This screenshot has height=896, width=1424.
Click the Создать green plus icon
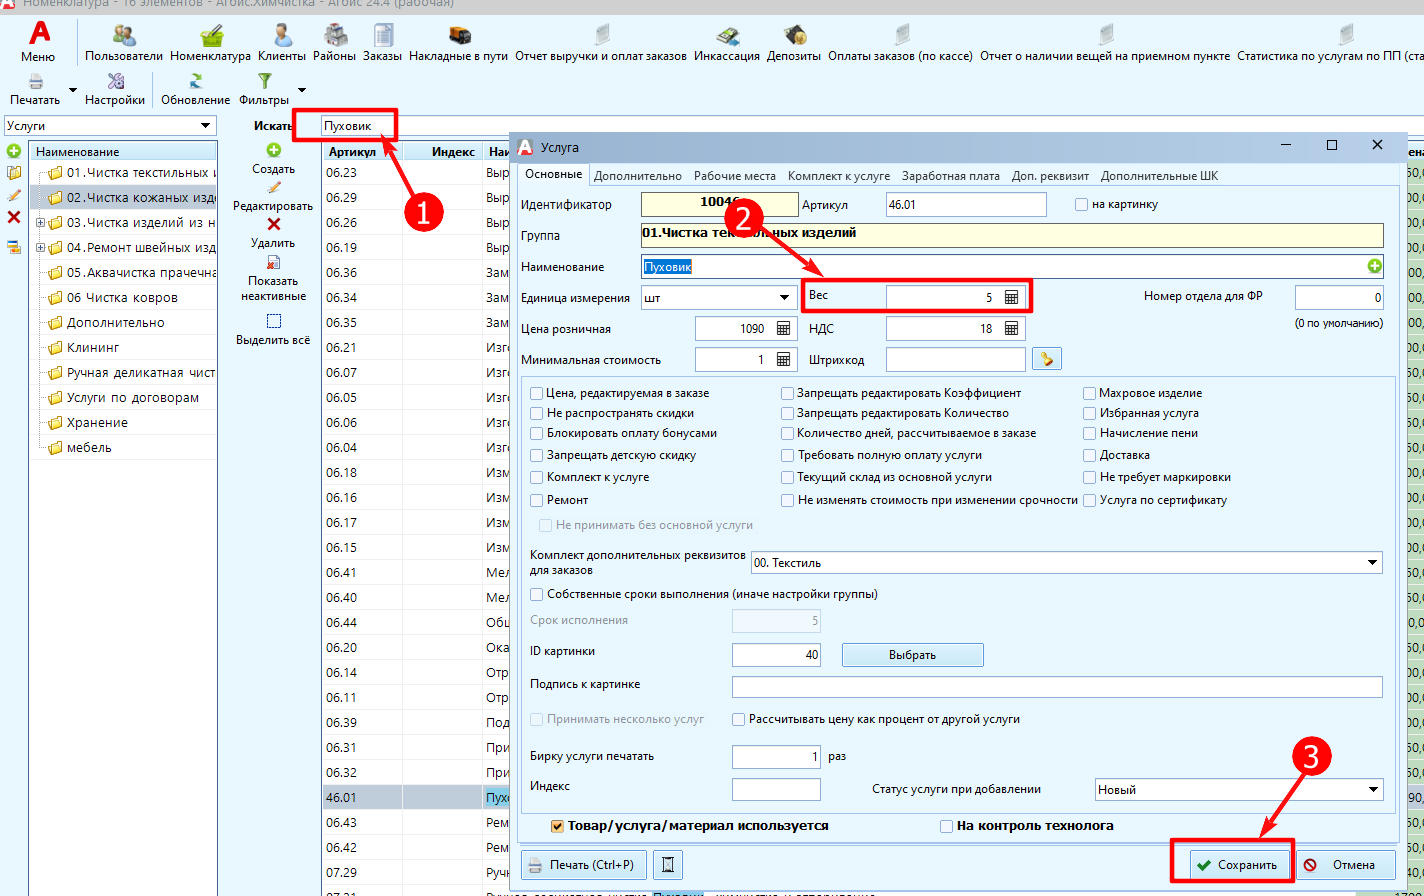point(273,151)
